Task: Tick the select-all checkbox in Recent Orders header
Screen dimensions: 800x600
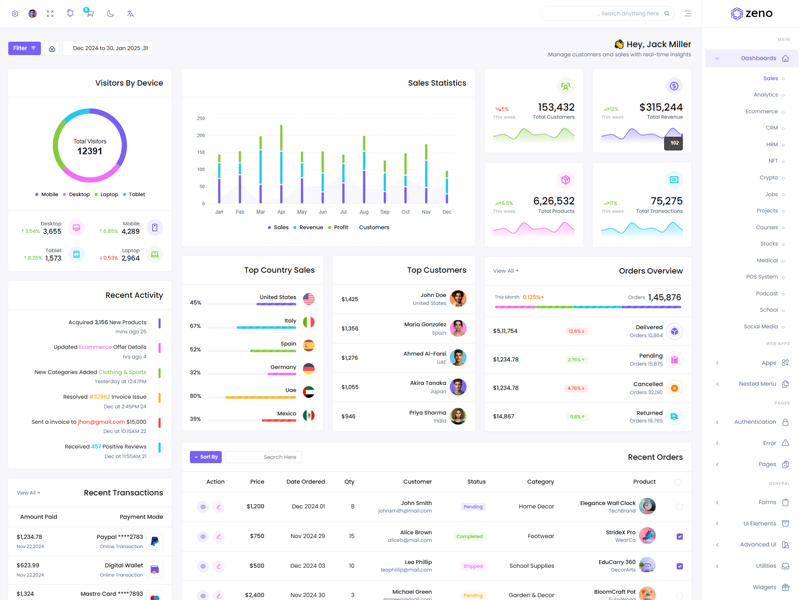Action: click(678, 482)
